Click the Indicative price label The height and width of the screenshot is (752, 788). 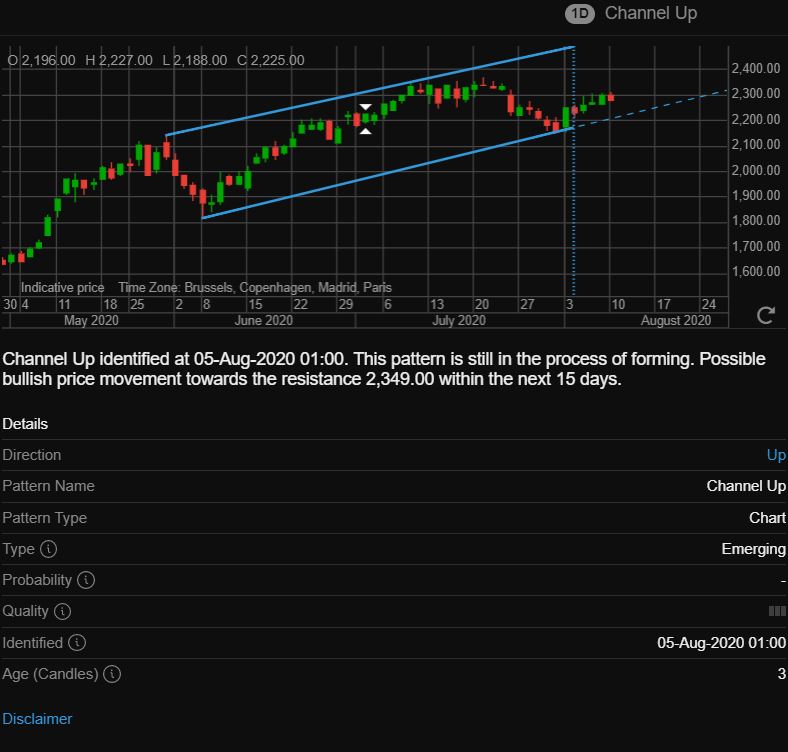pyautogui.click(x=62, y=288)
